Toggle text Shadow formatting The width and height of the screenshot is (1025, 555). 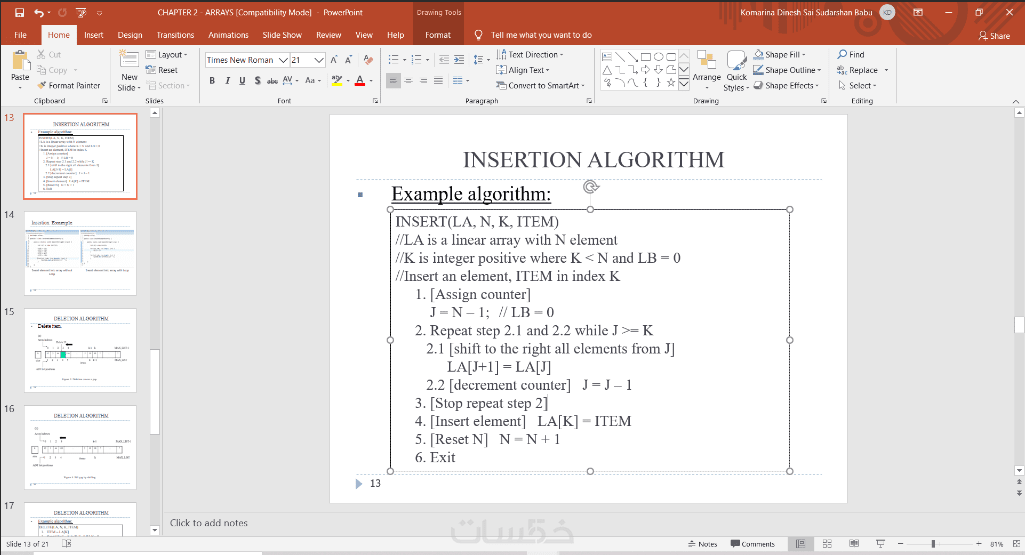click(257, 80)
